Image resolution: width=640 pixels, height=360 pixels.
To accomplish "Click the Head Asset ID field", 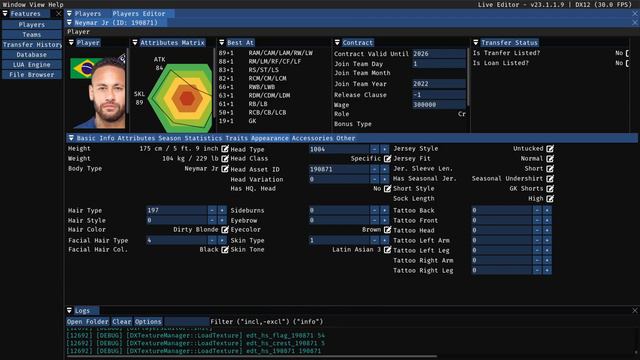I will coord(339,169).
